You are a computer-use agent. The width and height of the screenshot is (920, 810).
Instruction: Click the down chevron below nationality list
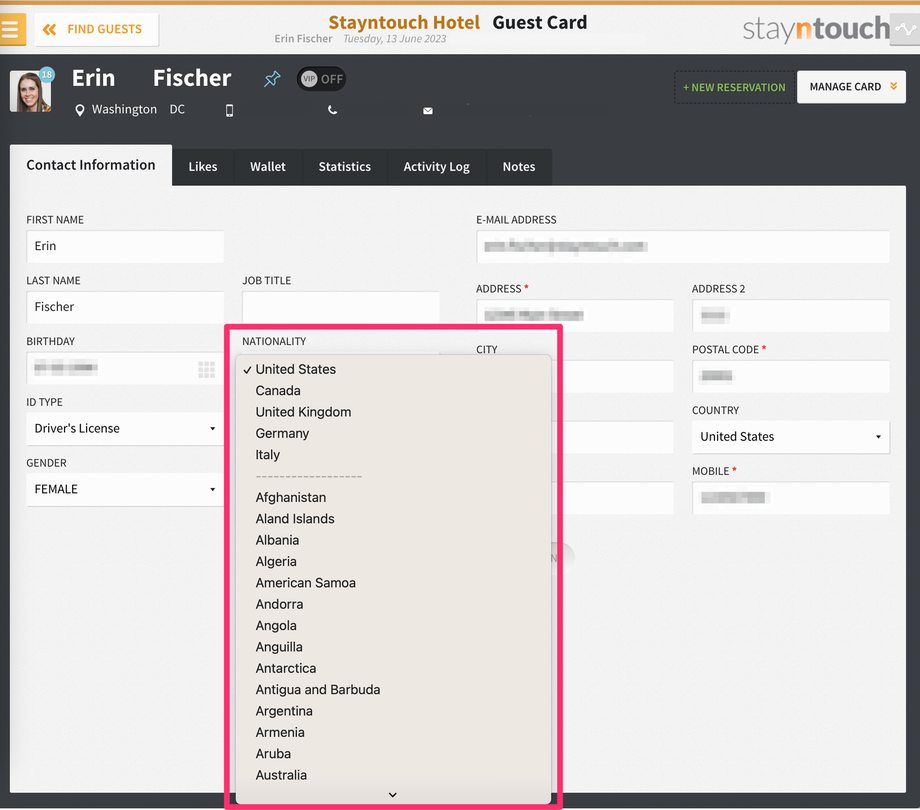tap(393, 795)
